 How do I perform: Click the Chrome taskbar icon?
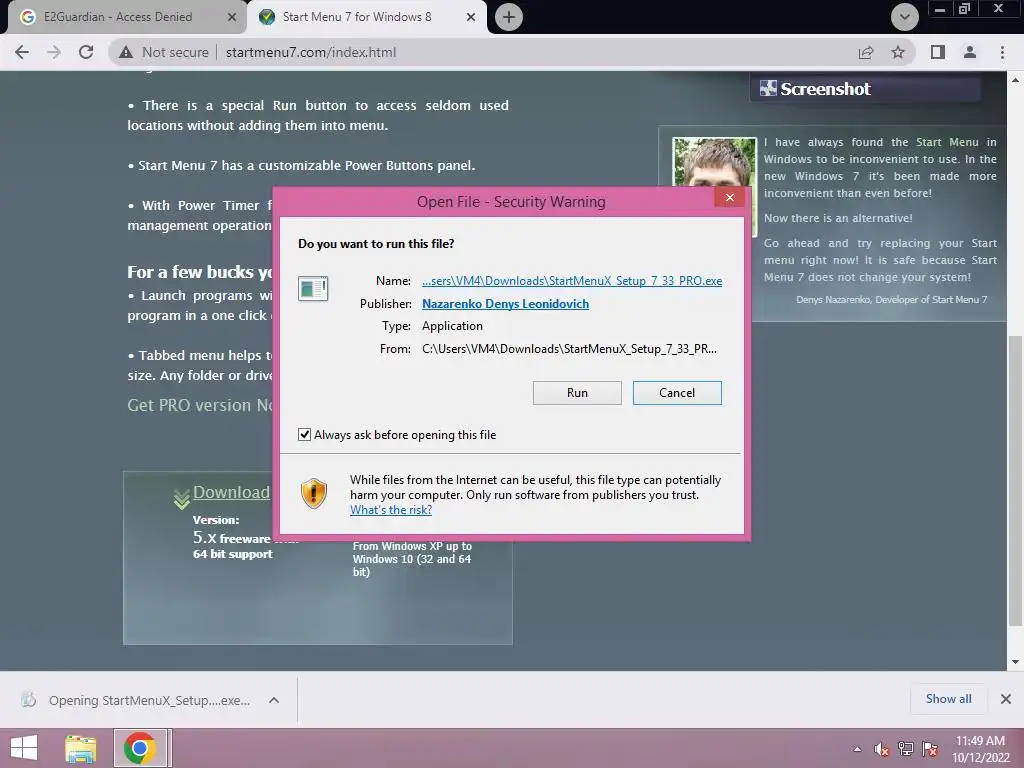tap(139, 748)
